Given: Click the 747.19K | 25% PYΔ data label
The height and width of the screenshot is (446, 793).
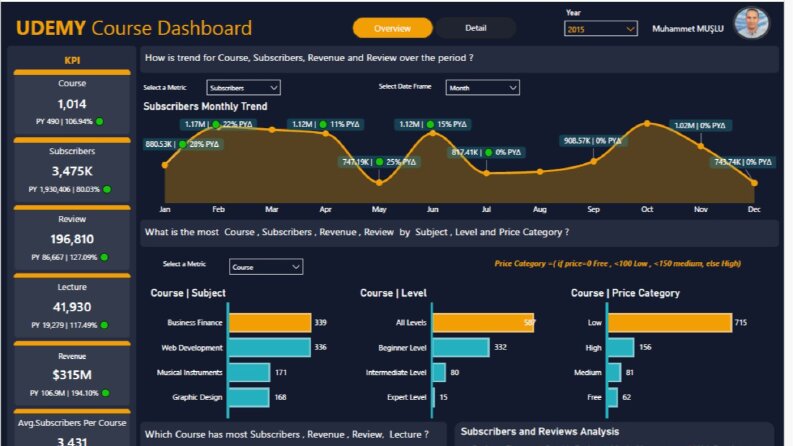Looking at the screenshot, I should pyautogui.click(x=379, y=162).
